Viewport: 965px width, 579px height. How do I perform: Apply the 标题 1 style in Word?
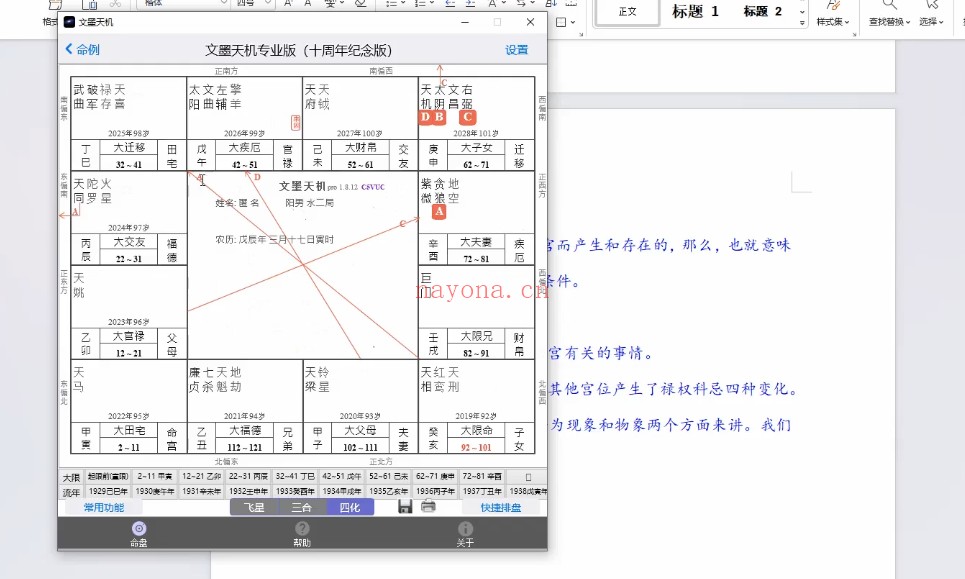695,12
